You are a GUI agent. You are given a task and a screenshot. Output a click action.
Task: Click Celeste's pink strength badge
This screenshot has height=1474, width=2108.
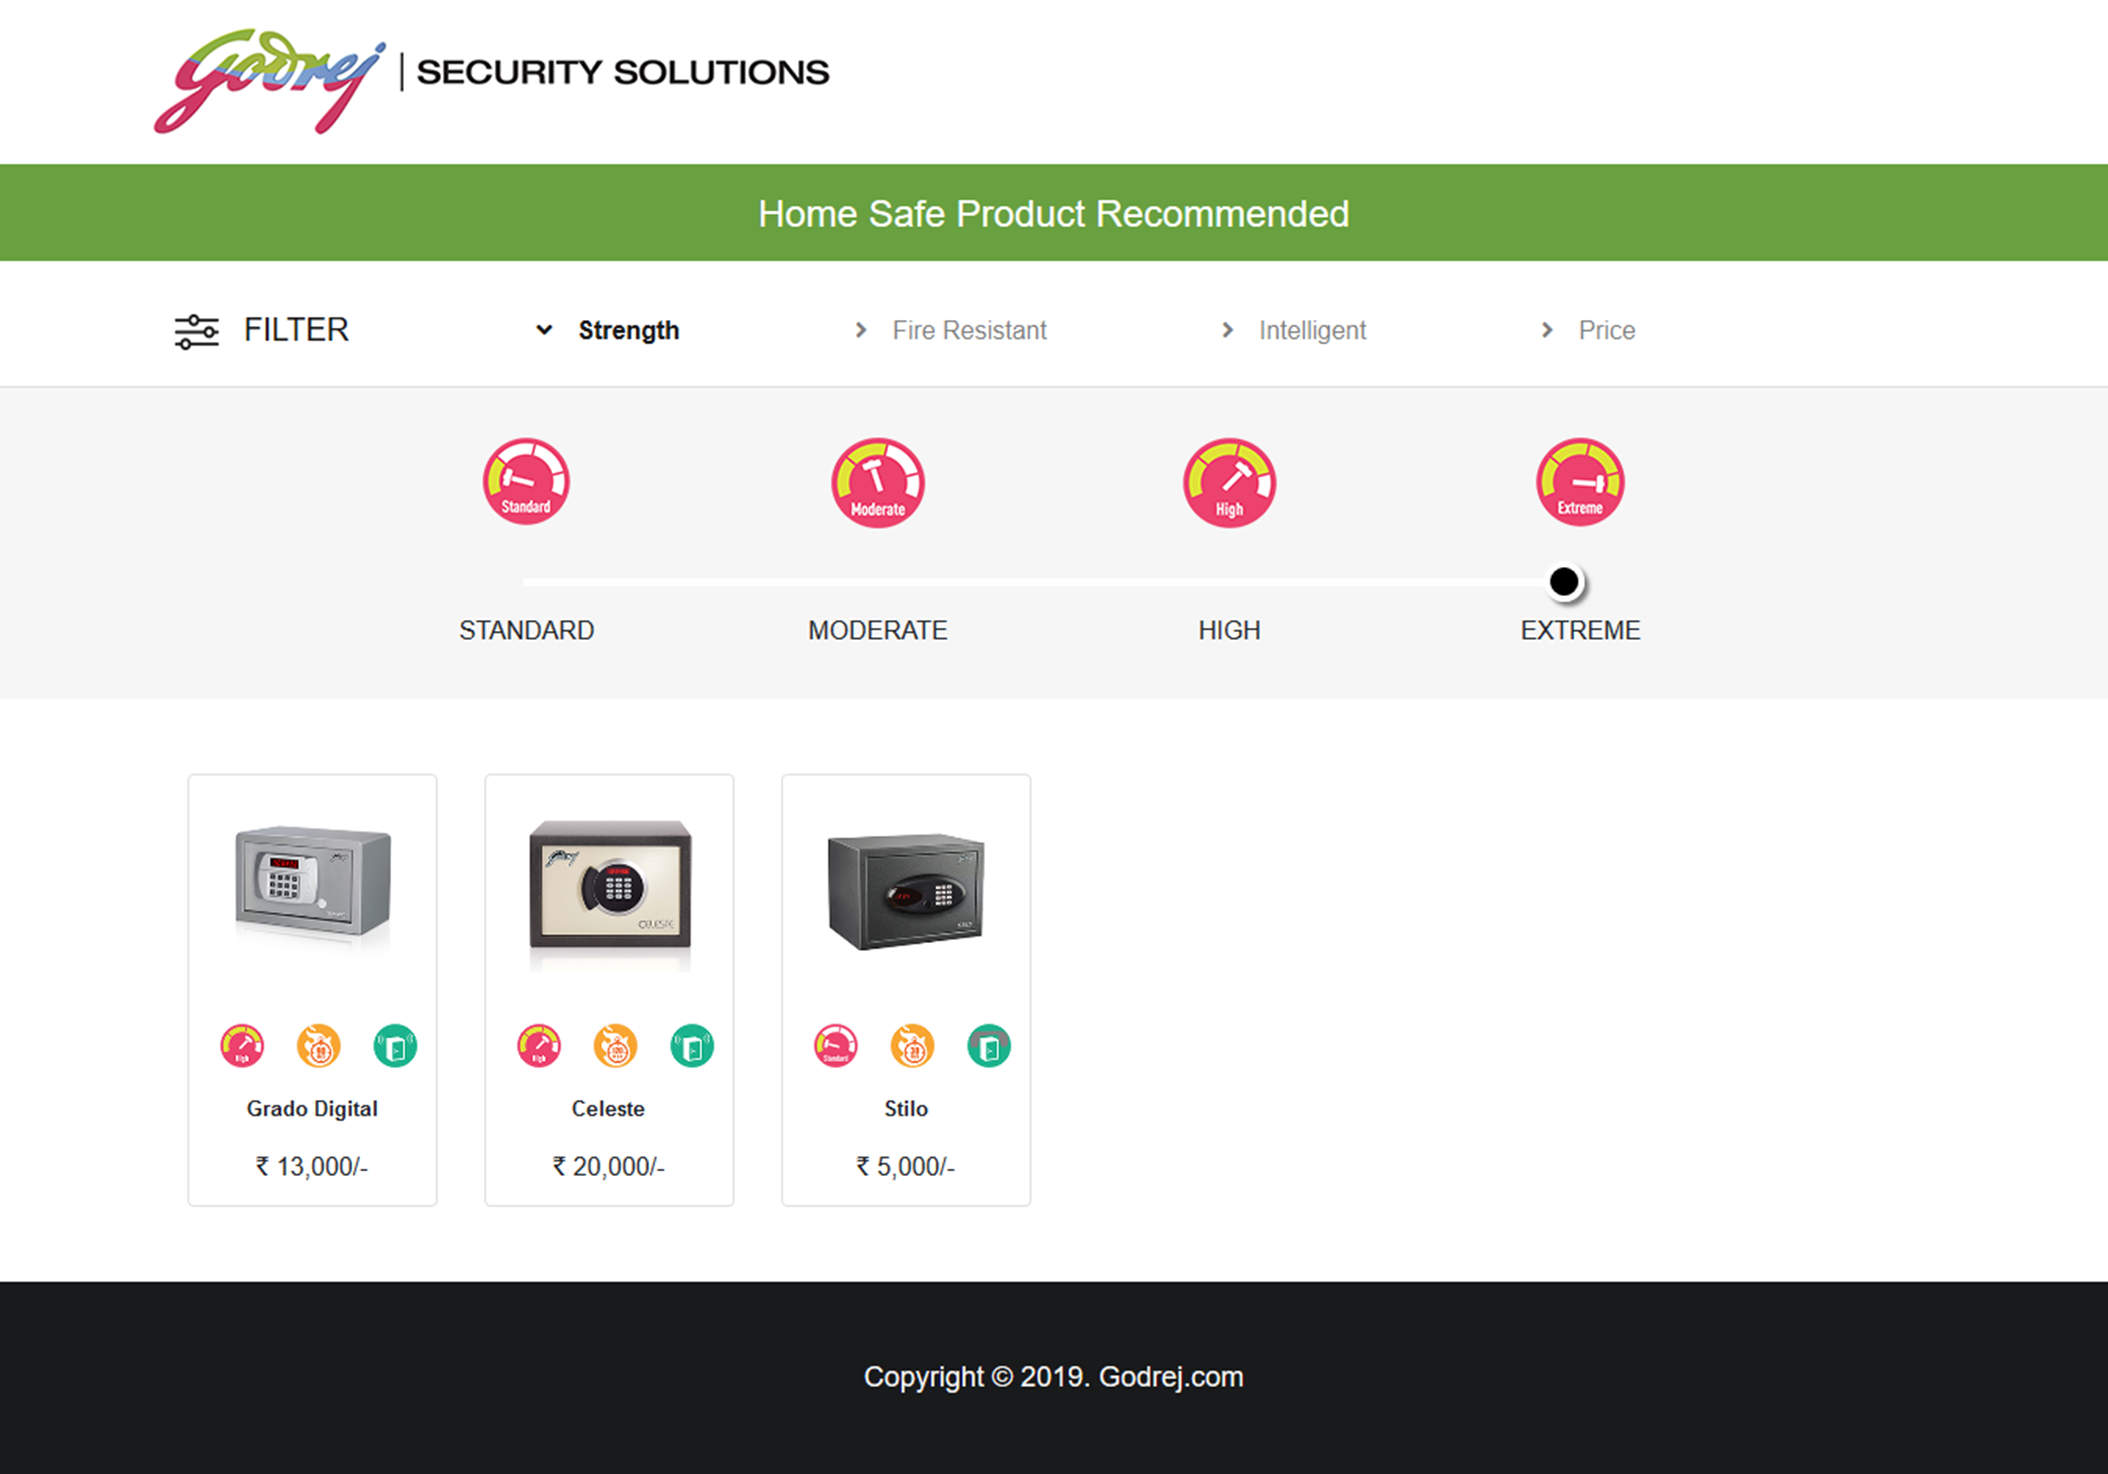click(x=539, y=1046)
